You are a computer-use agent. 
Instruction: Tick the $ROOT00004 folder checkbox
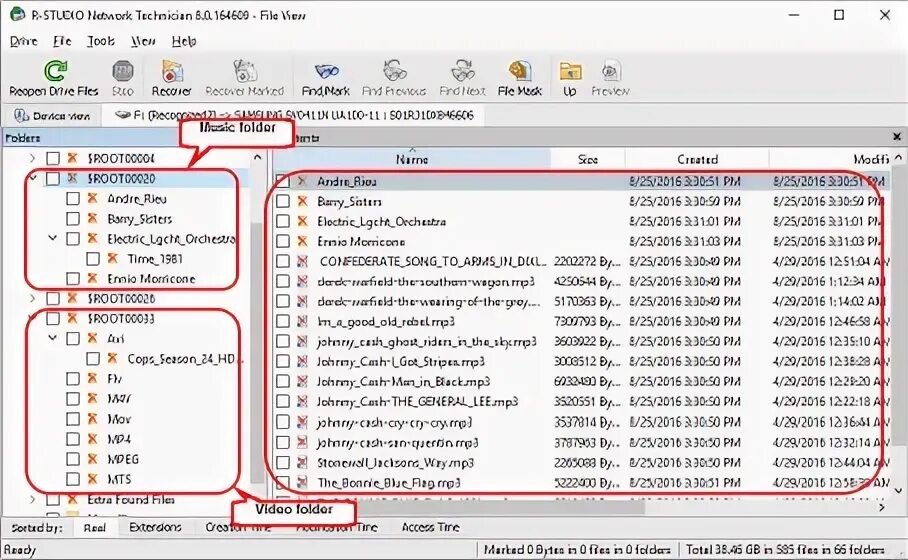tap(53, 158)
